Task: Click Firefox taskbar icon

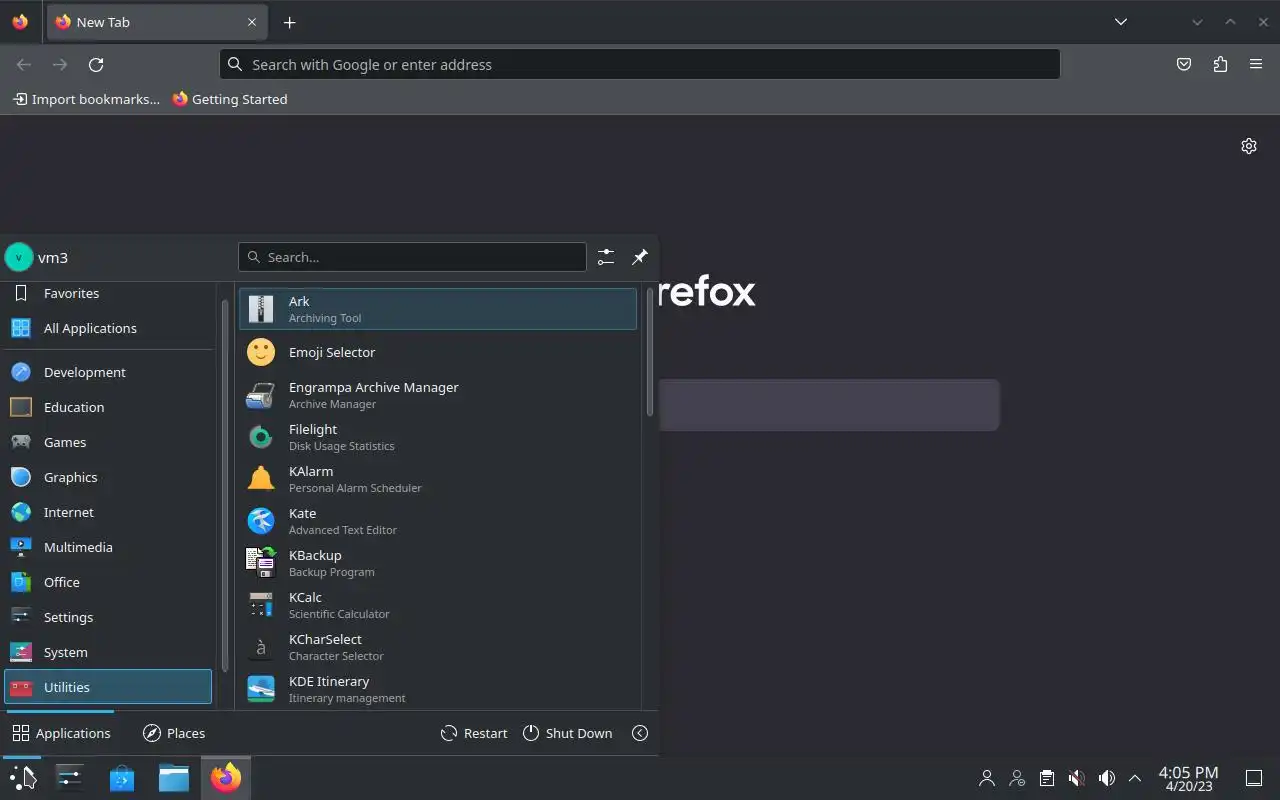Action: click(226, 778)
